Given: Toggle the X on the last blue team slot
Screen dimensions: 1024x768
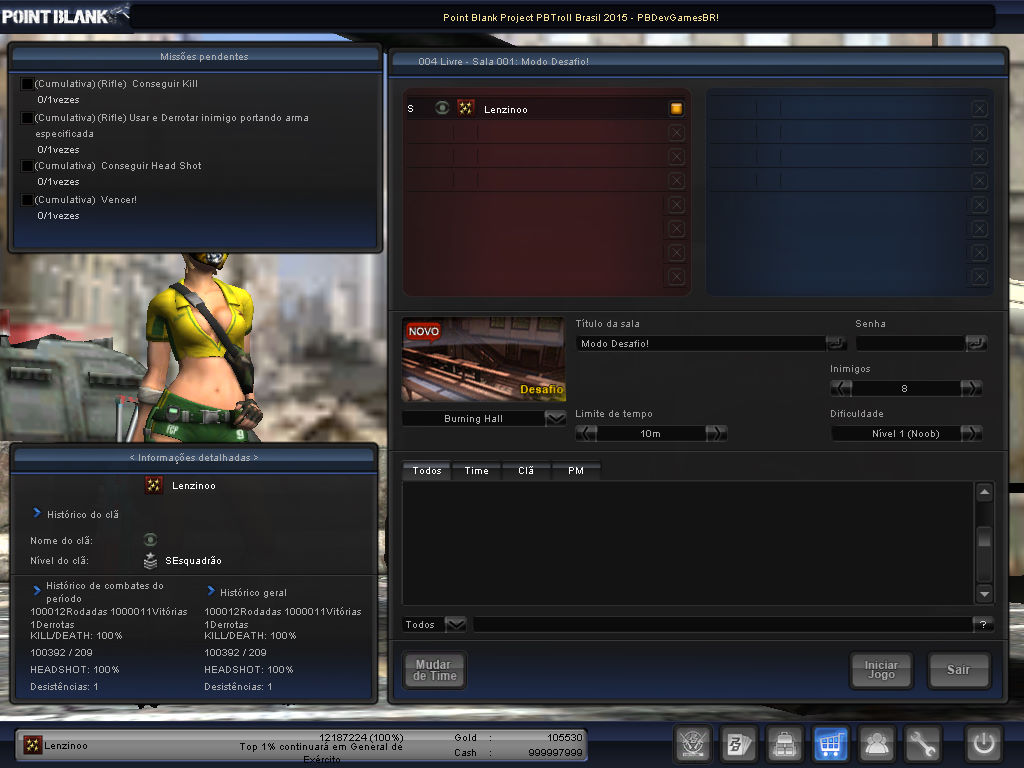Looking at the screenshot, I should [x=979, y=277].
